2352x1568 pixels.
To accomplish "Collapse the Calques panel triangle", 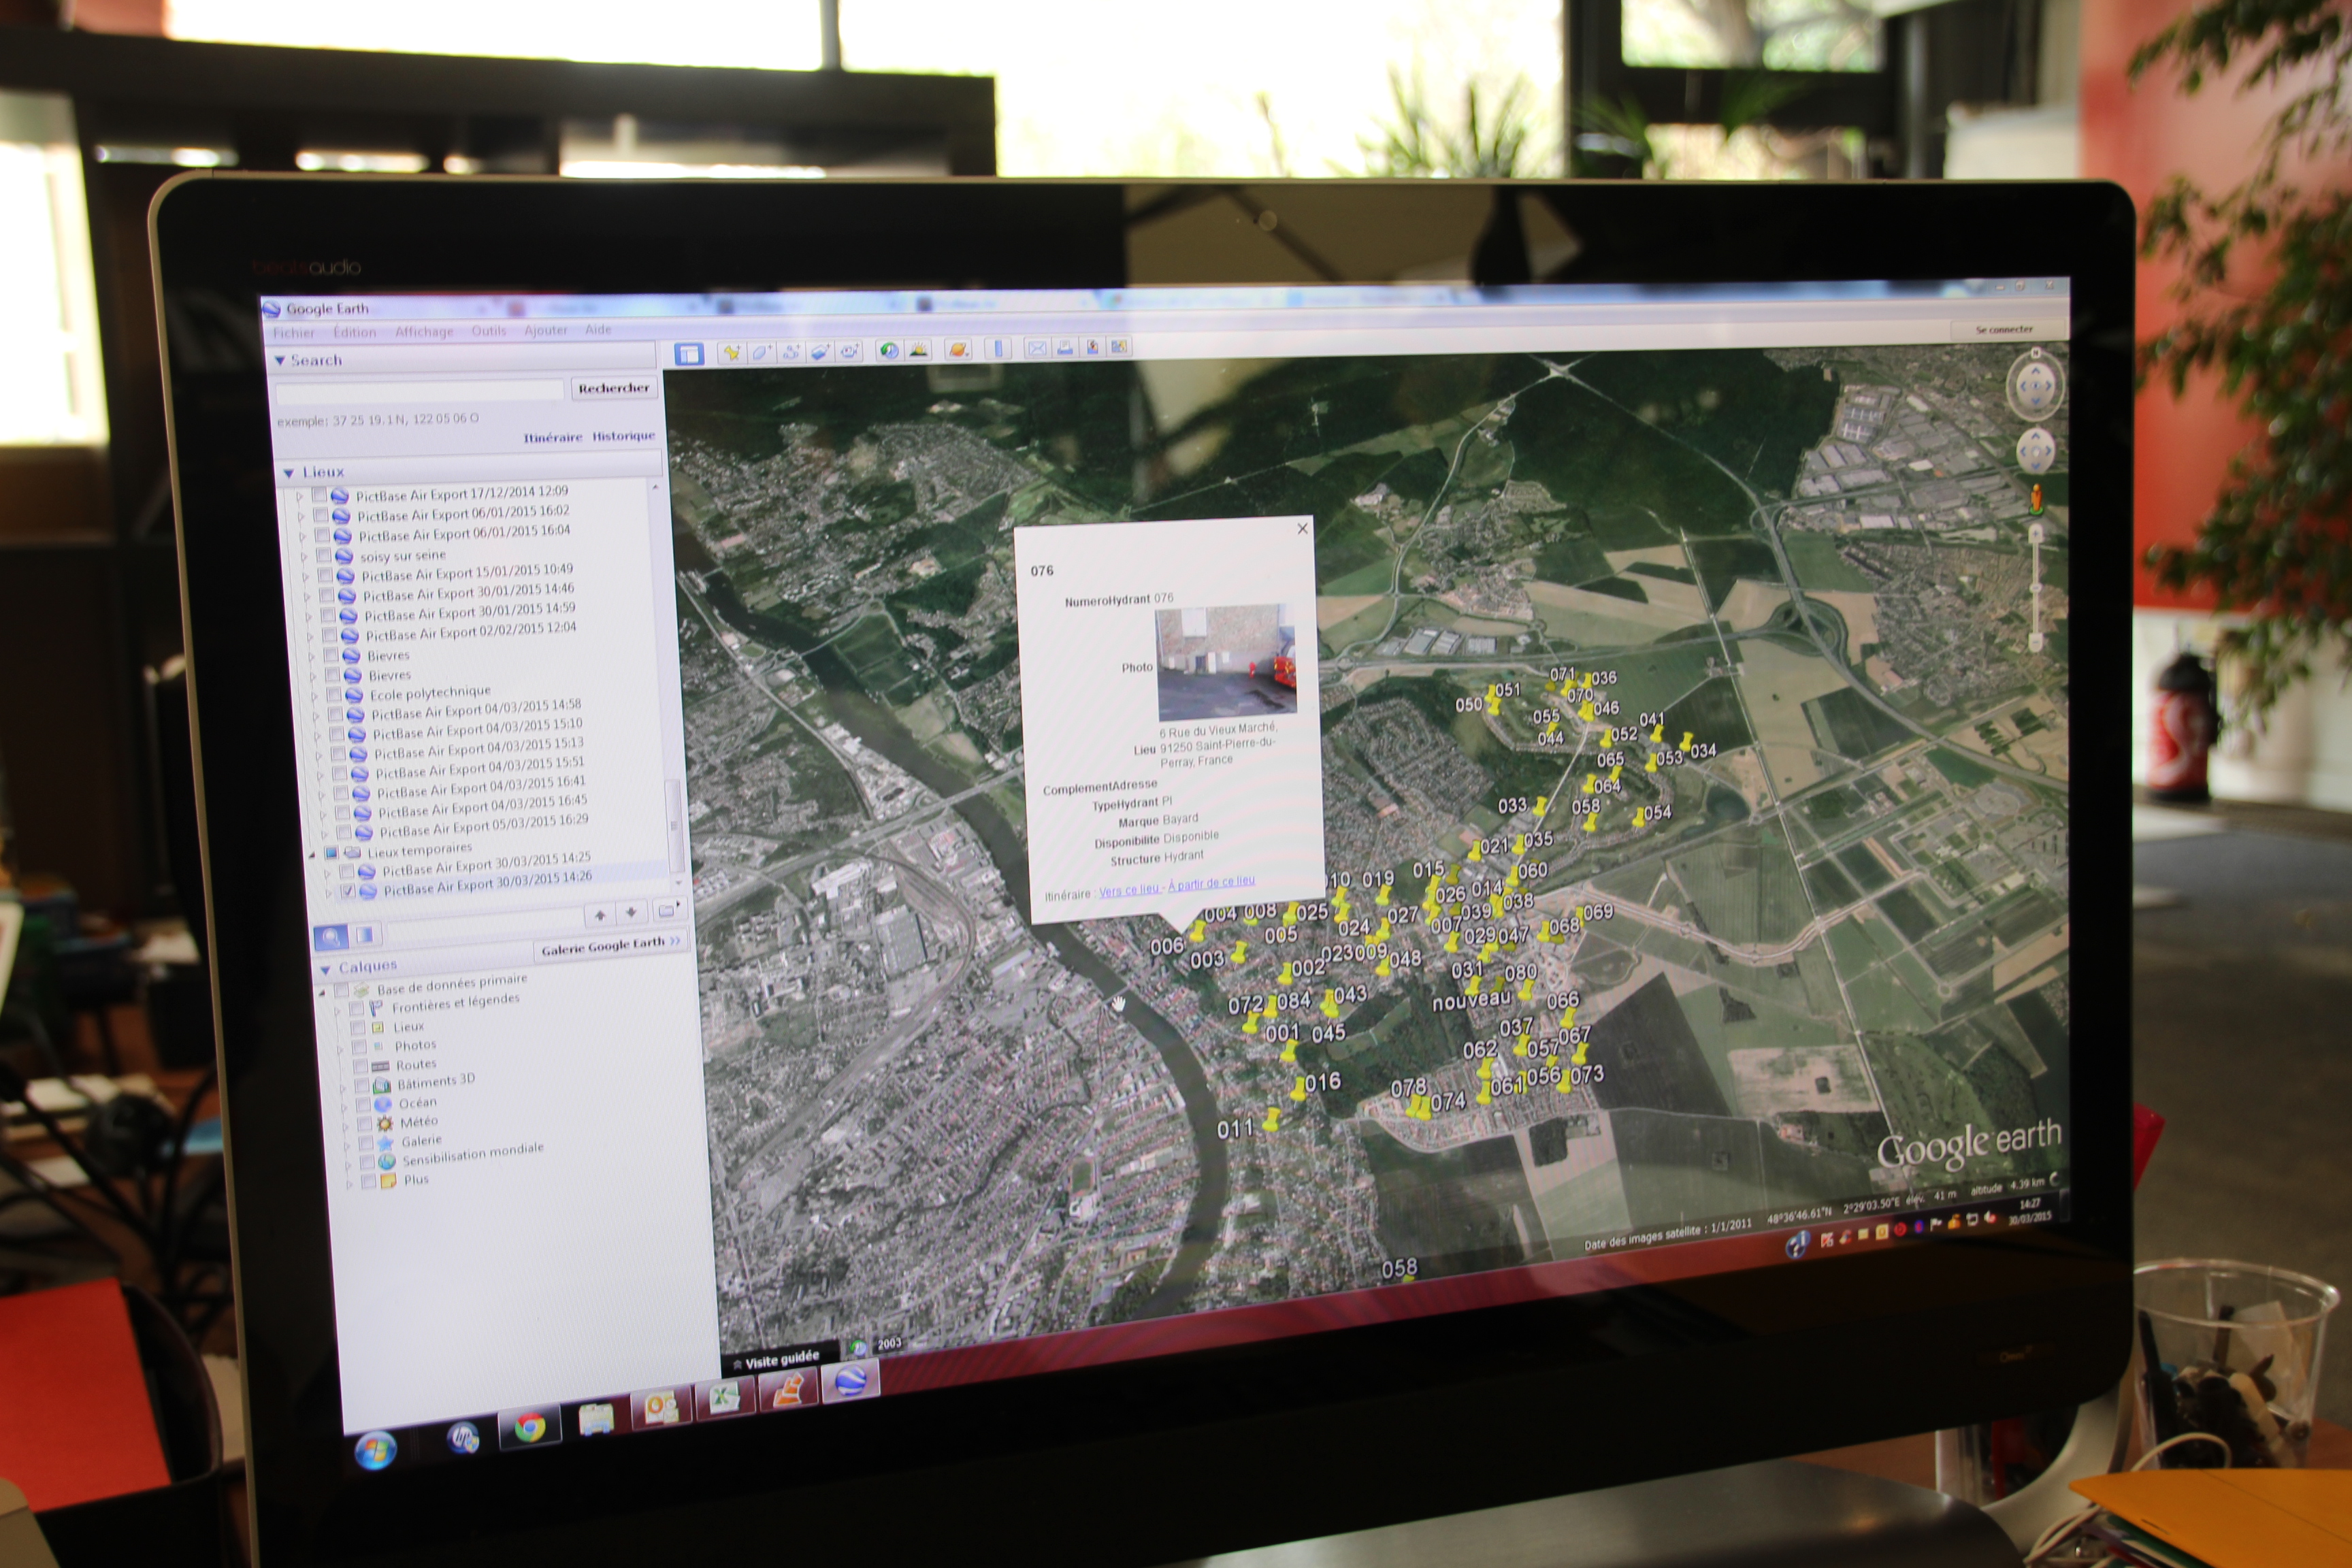I will 325,970.
